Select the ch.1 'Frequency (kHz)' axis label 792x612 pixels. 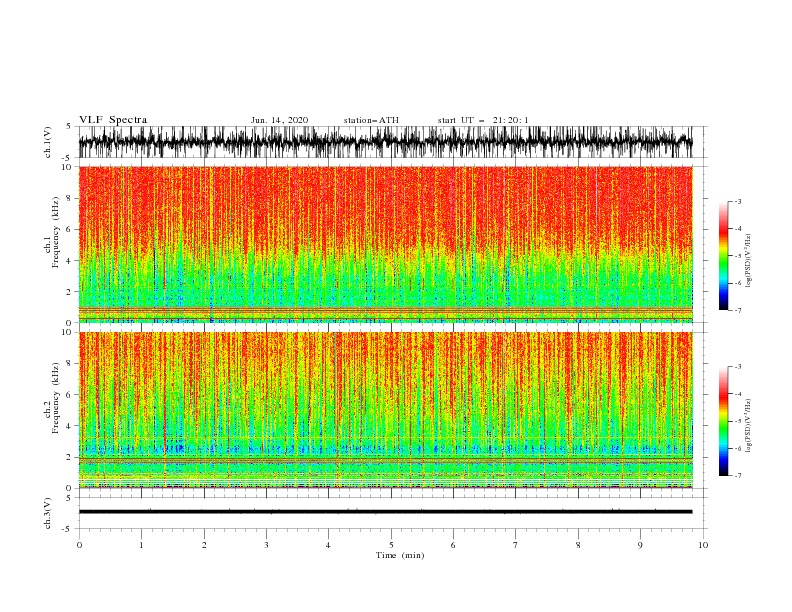56,232
